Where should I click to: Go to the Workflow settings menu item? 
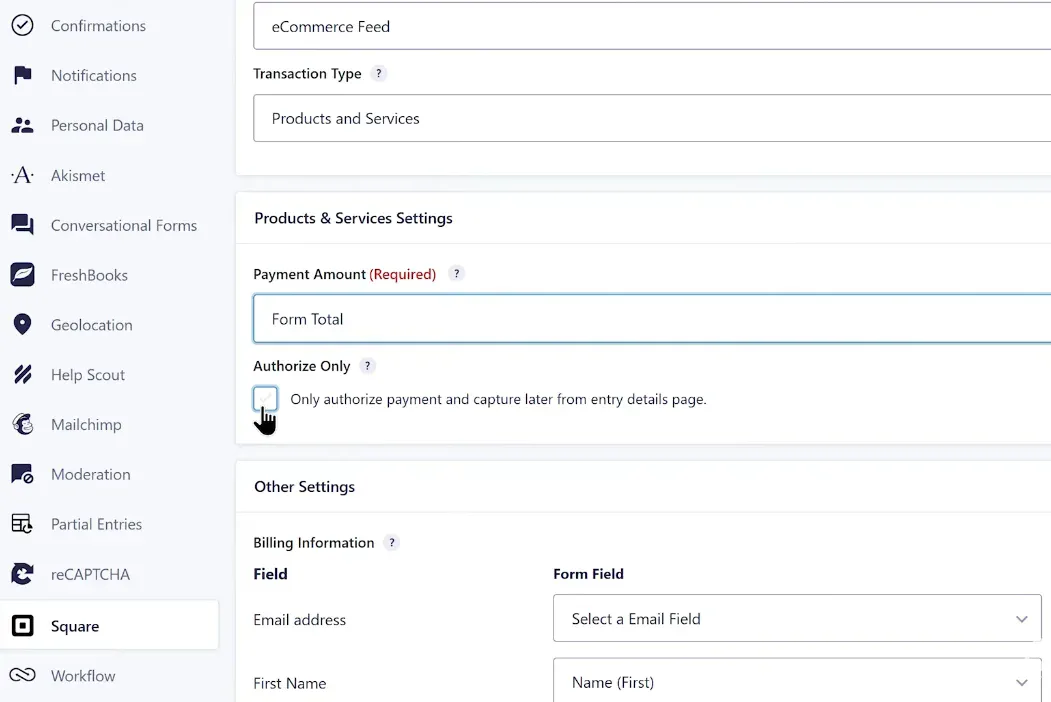coord(83,676)
